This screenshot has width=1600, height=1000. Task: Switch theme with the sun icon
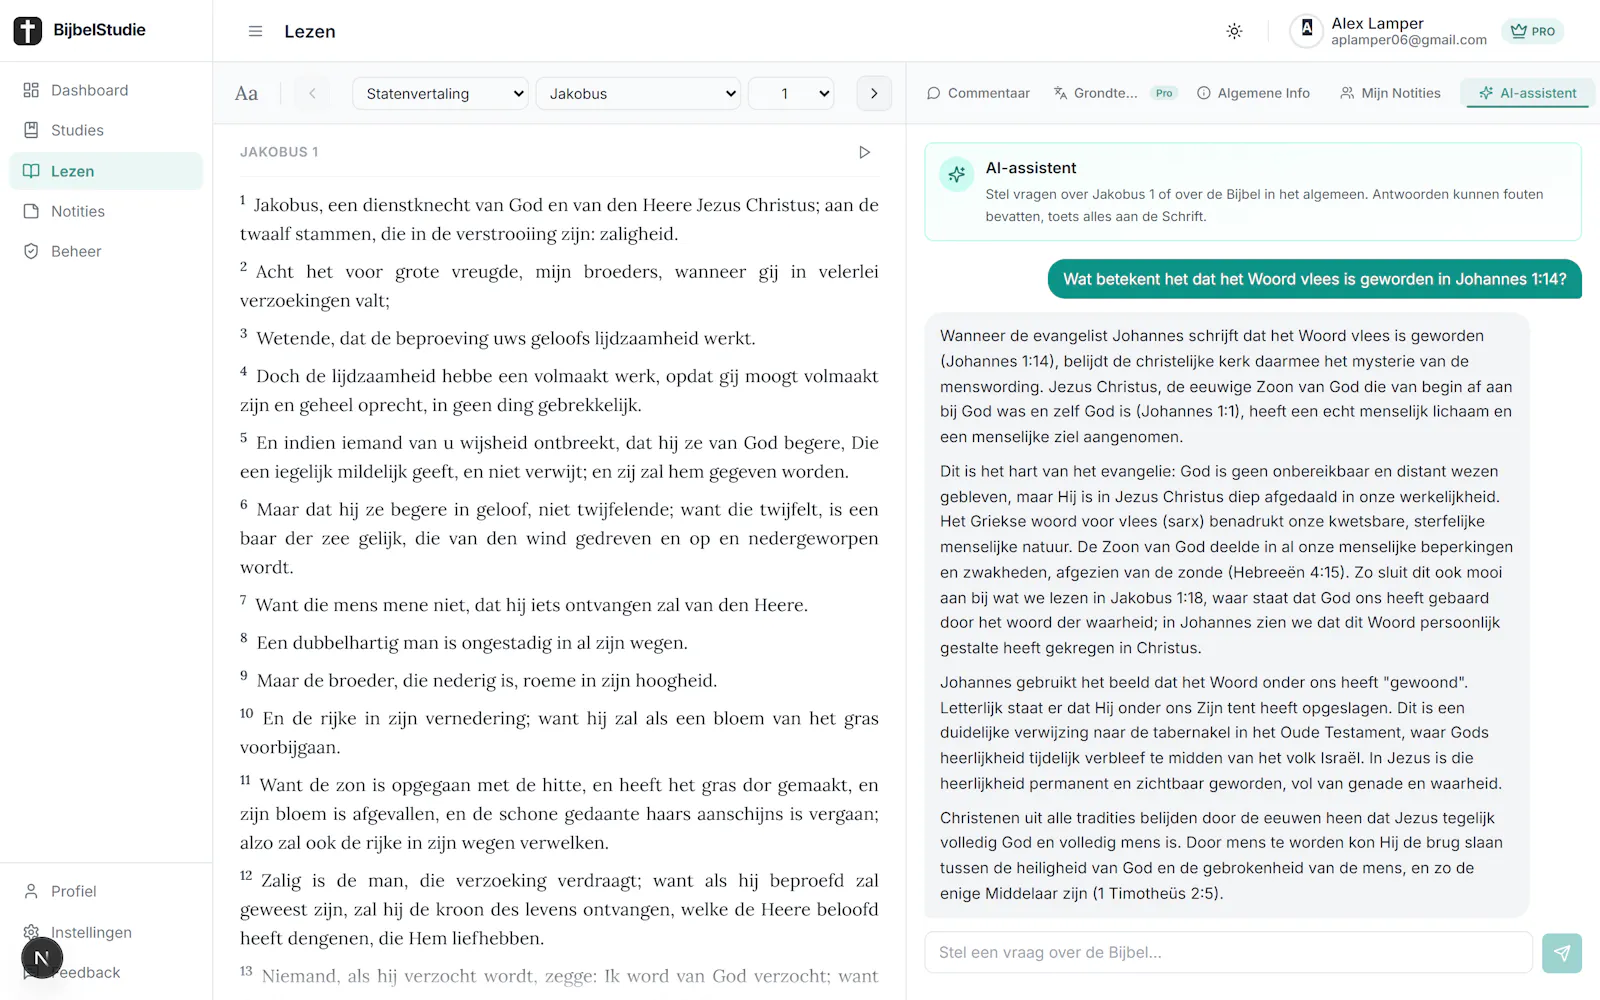click(1234, 31)
